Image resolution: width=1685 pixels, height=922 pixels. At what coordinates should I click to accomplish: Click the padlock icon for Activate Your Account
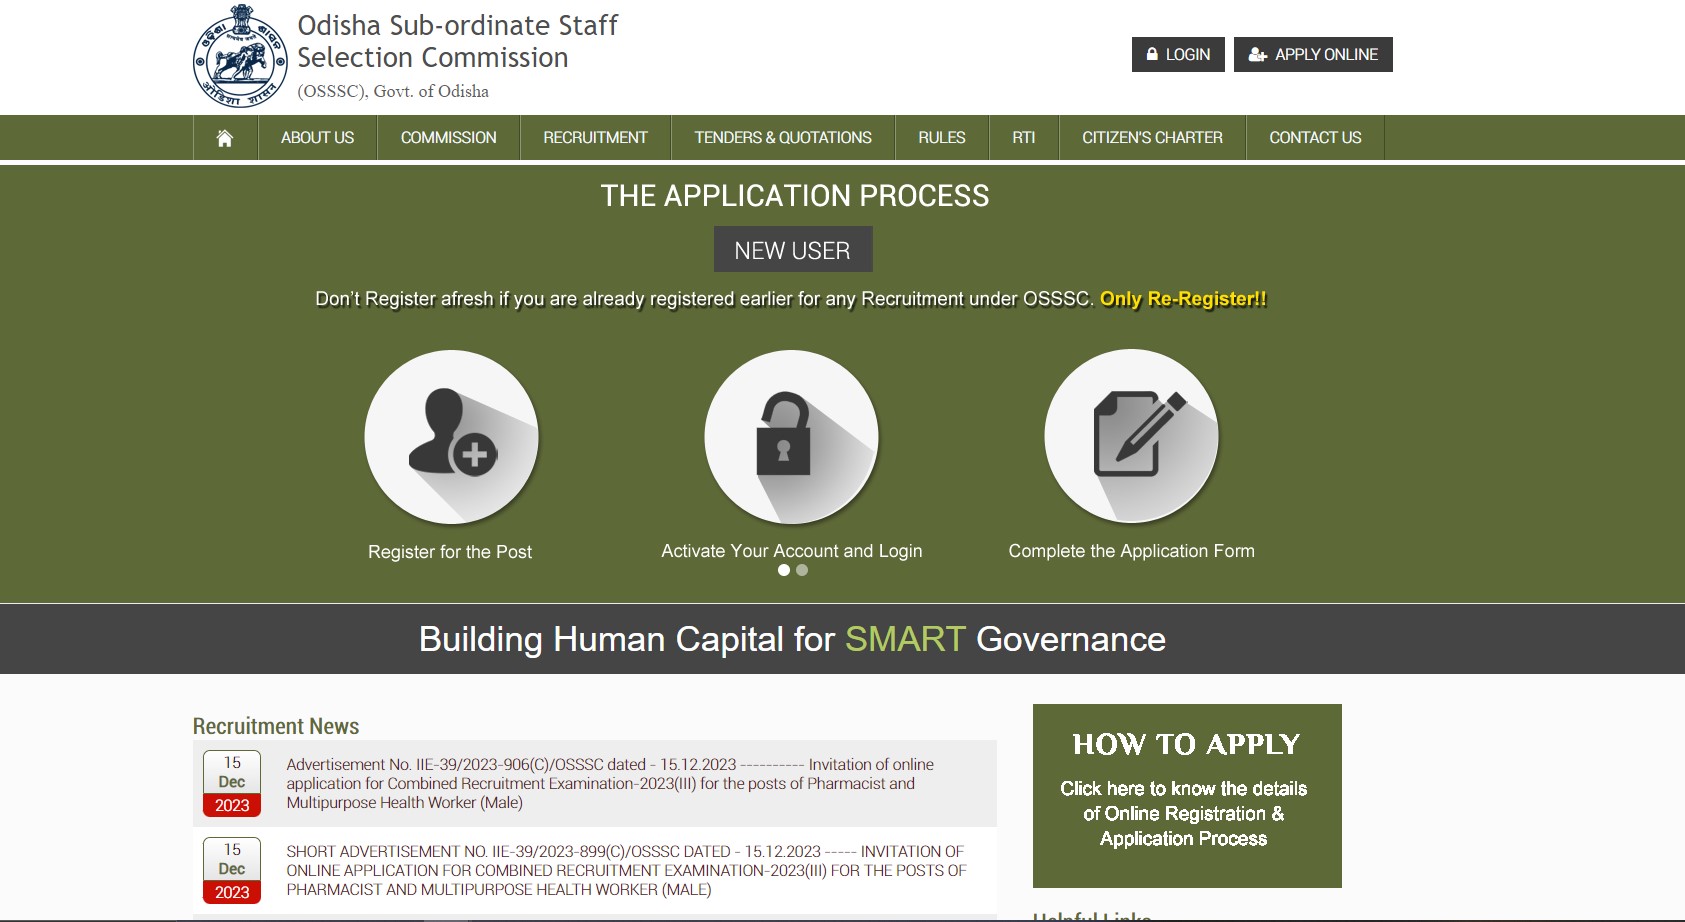[791, 437]
